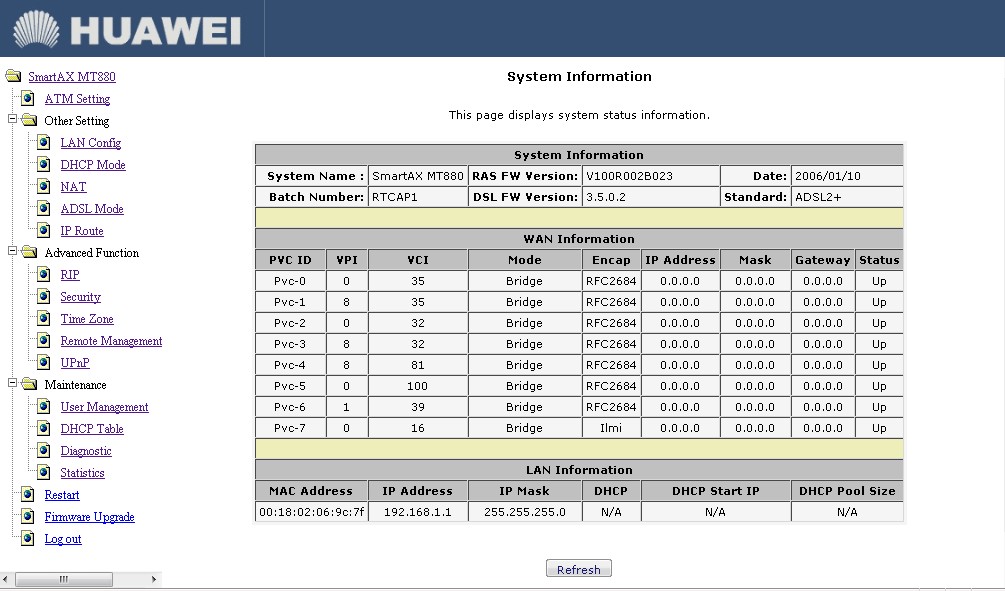Screen dimensions: 1005x591
Task: View Statistics page
Action: (82, 473)
